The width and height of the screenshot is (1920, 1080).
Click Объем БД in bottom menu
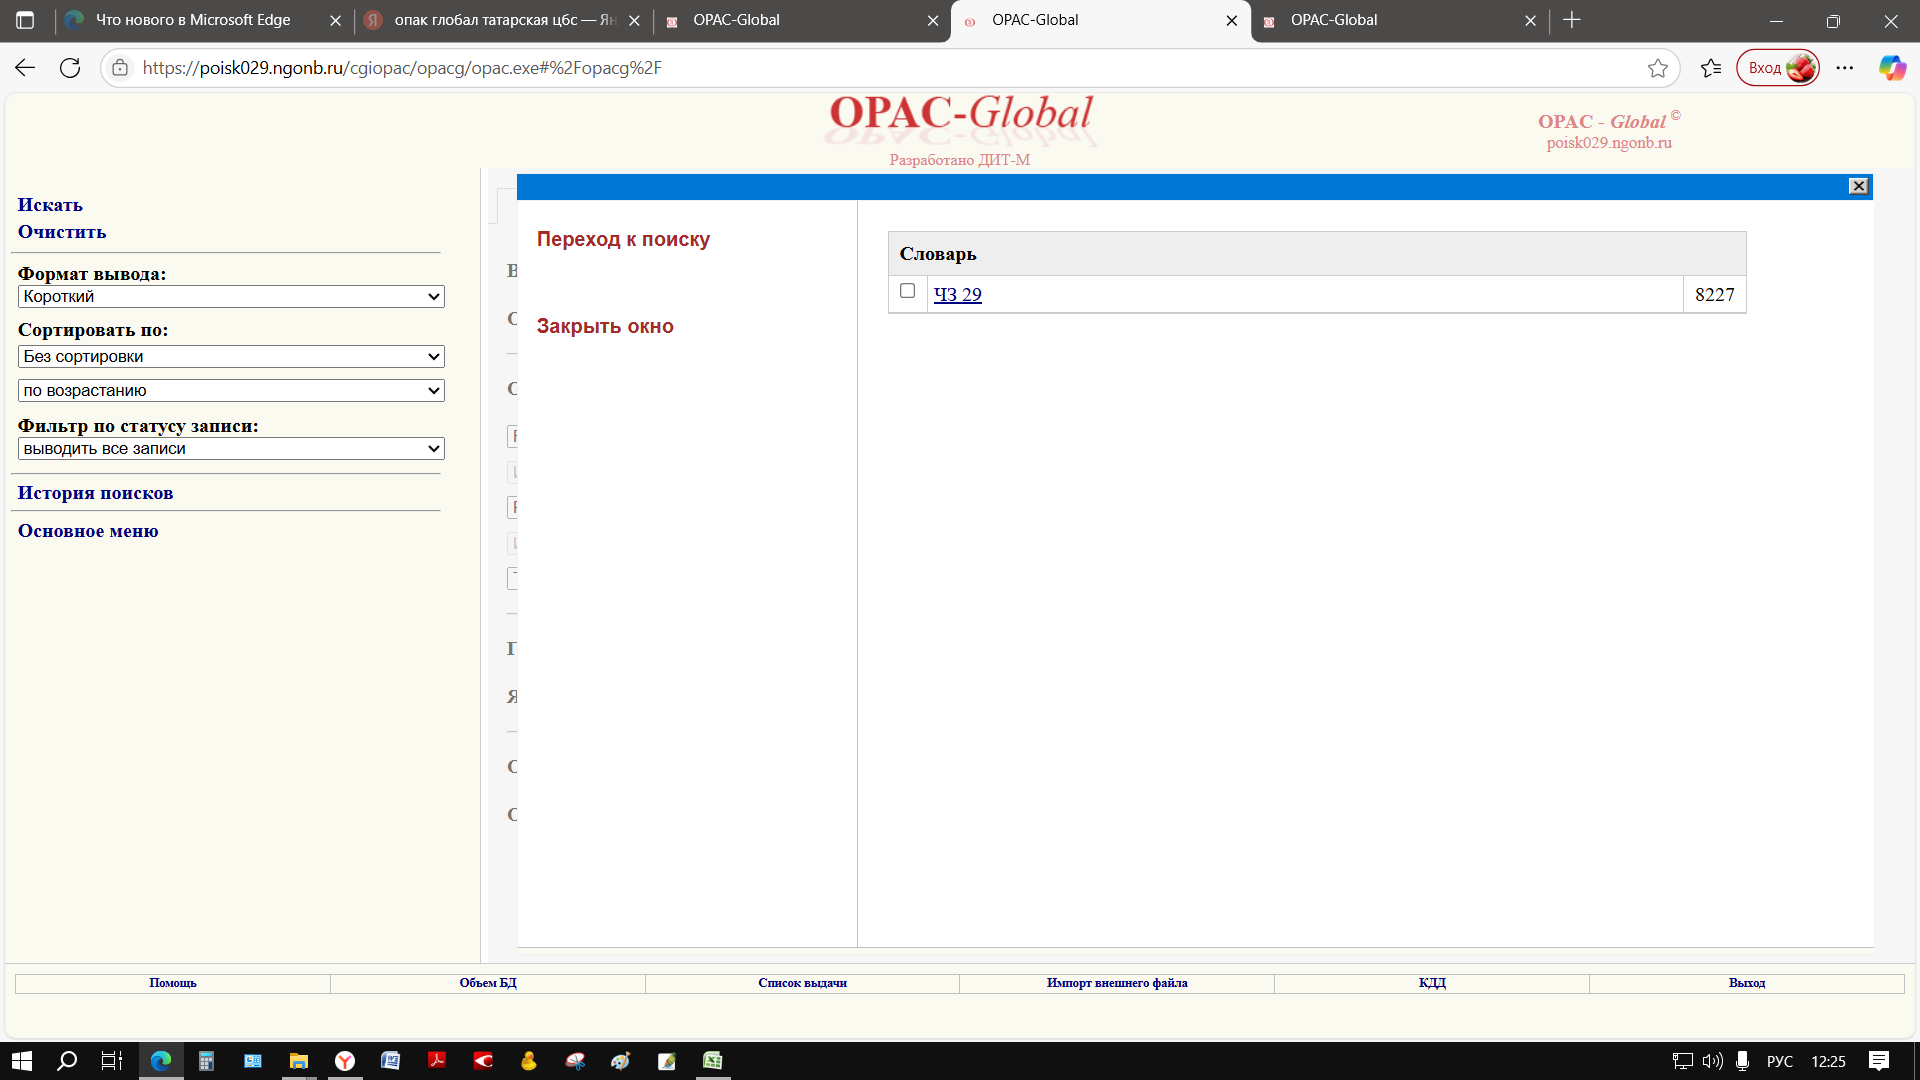[488, 983]
